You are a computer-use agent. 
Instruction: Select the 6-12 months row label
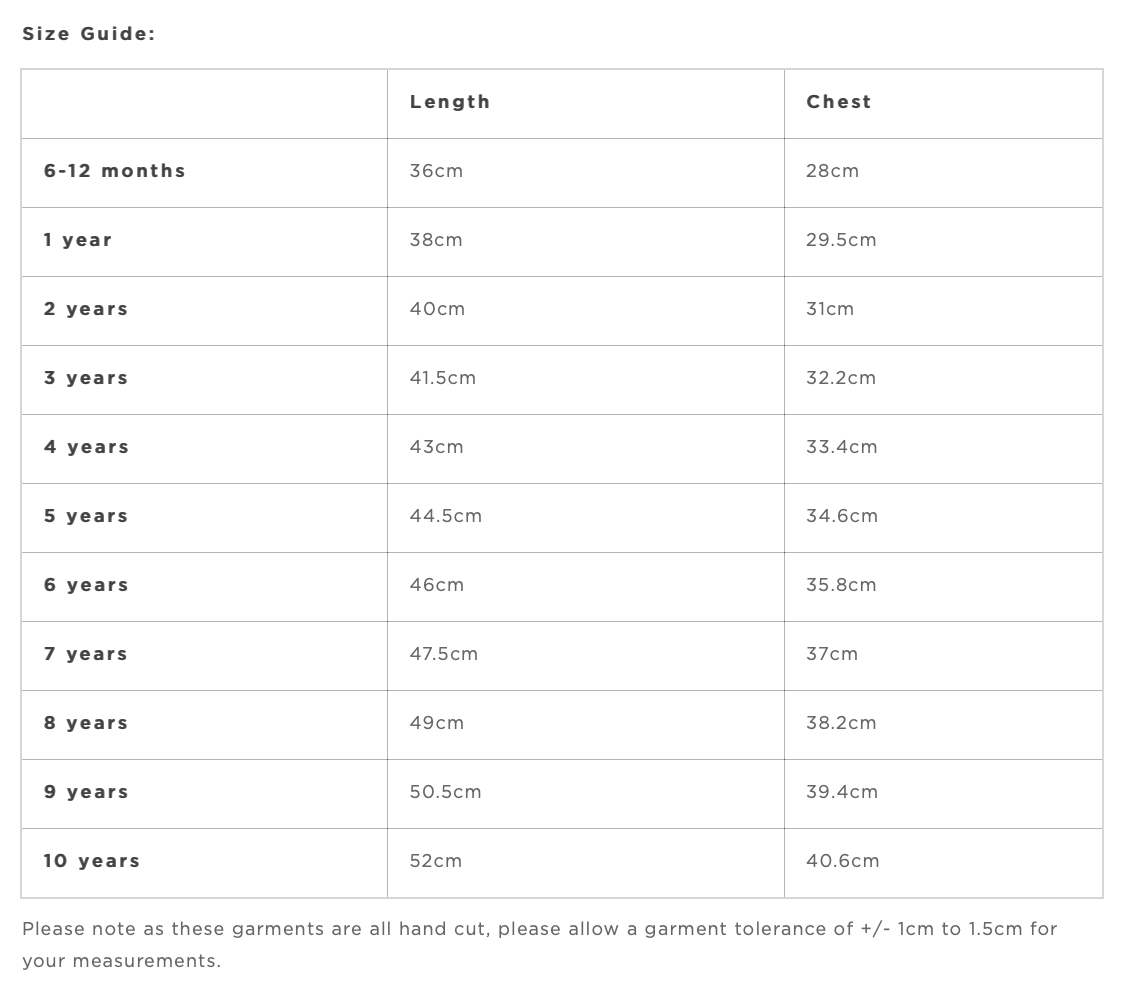click(115, 171)
